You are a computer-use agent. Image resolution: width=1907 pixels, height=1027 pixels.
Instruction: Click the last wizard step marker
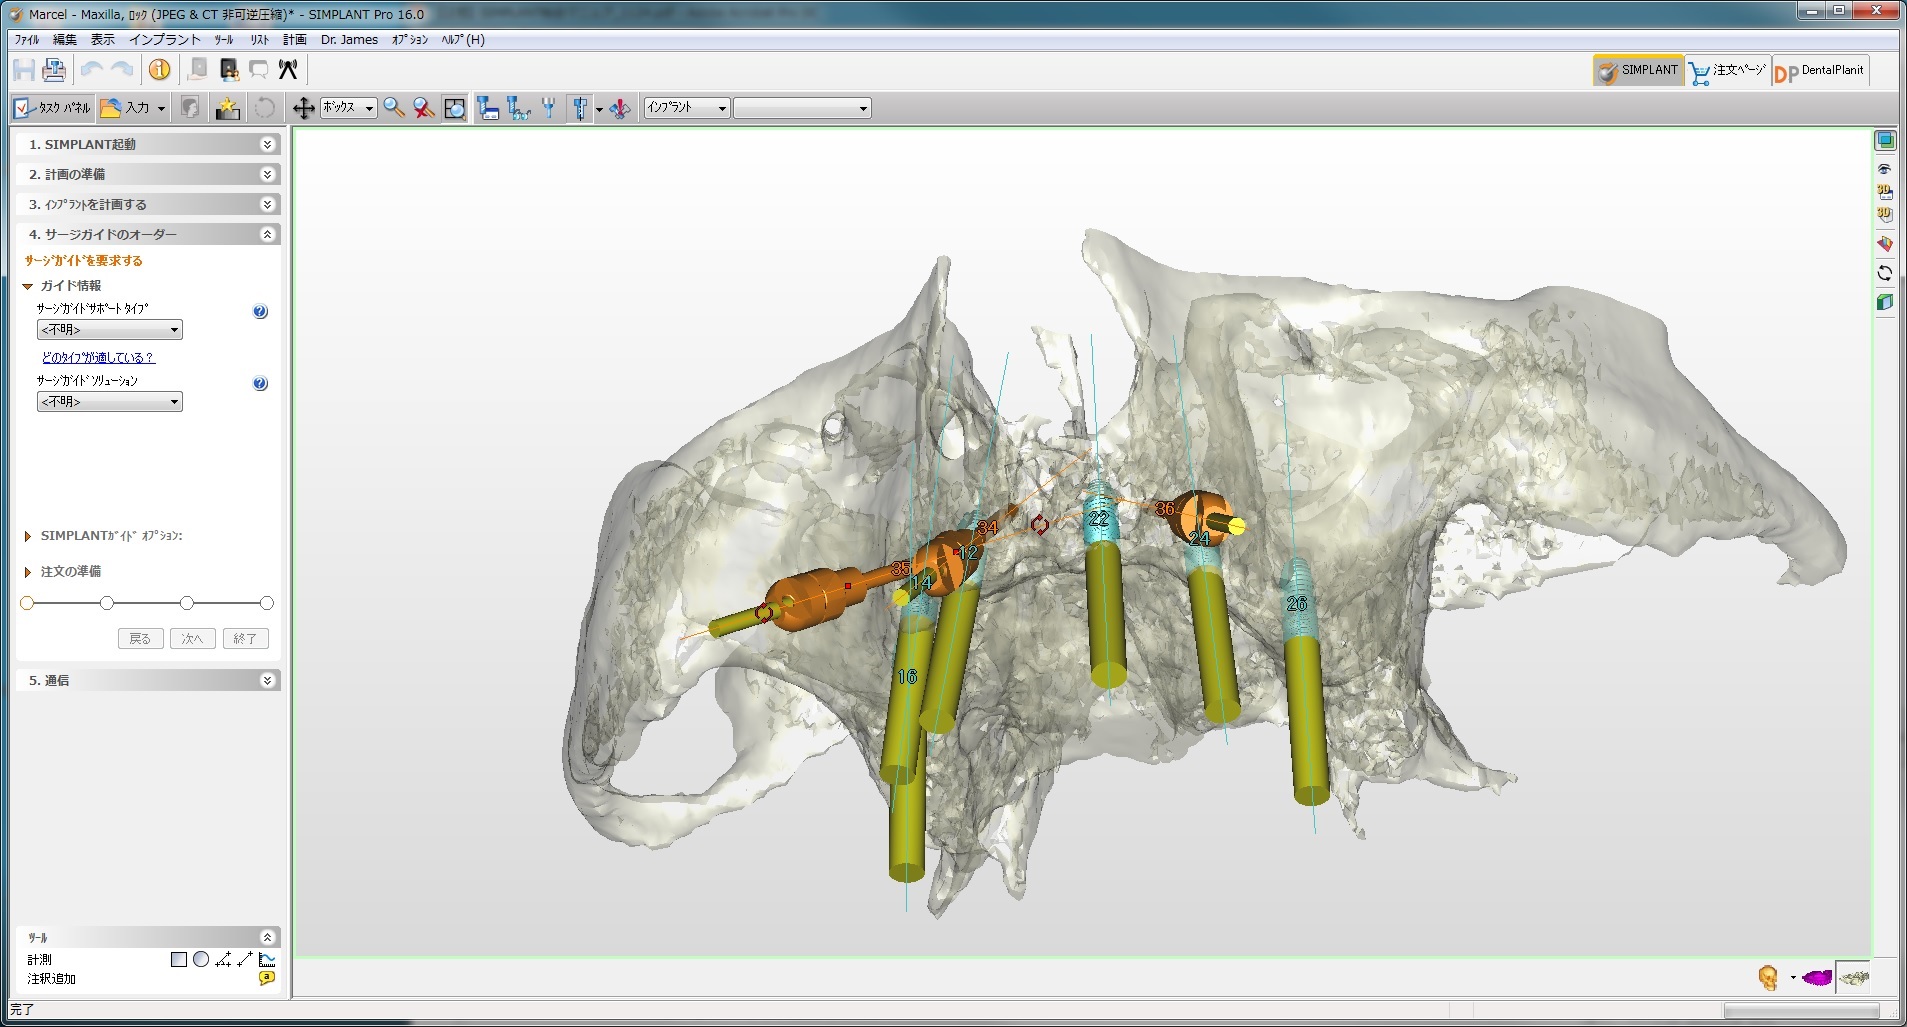point(266,603)
